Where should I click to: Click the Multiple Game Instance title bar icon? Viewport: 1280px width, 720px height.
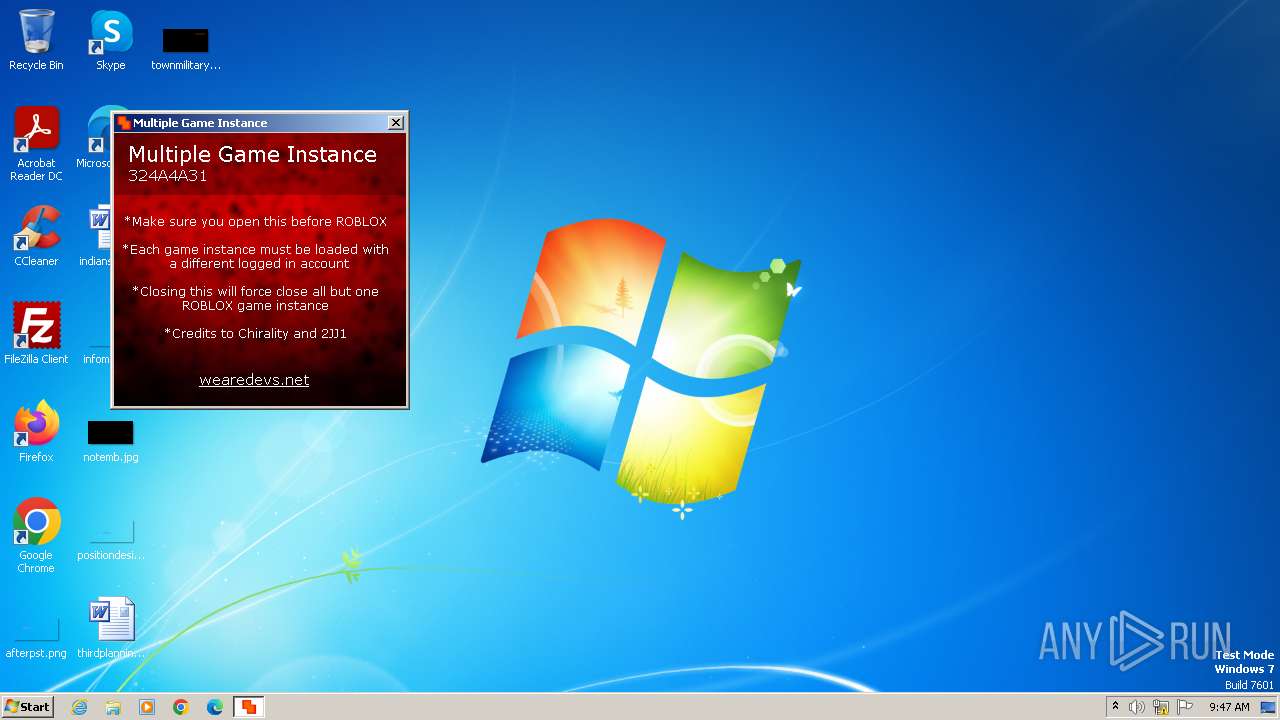pos(124,123)
